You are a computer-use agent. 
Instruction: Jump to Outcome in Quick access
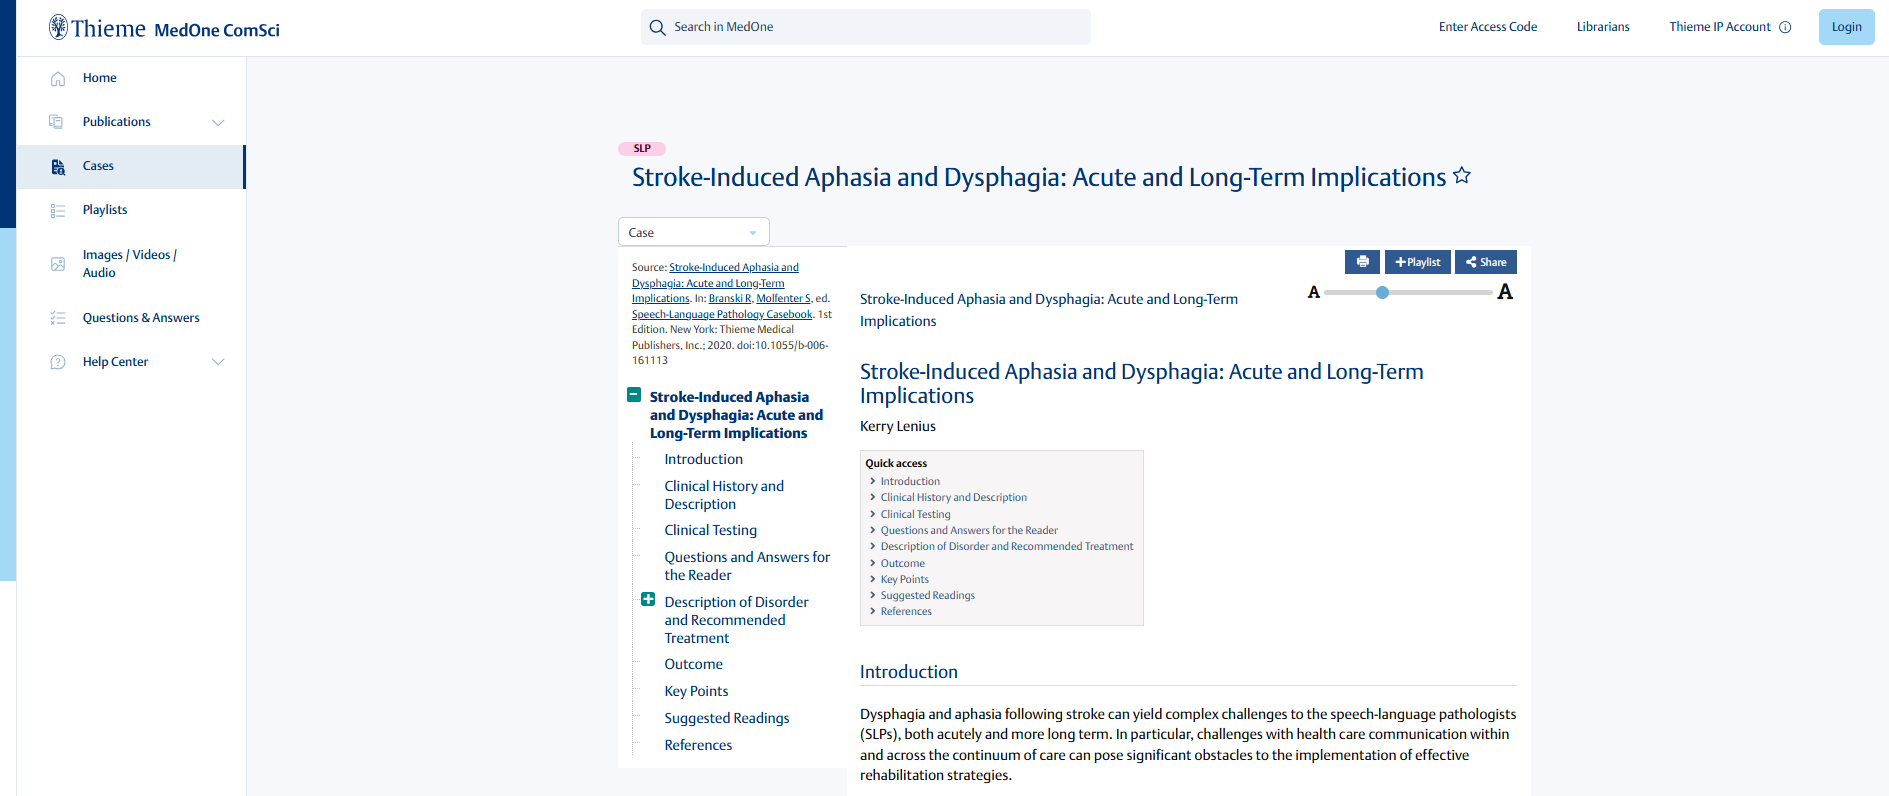pos(903,563)
